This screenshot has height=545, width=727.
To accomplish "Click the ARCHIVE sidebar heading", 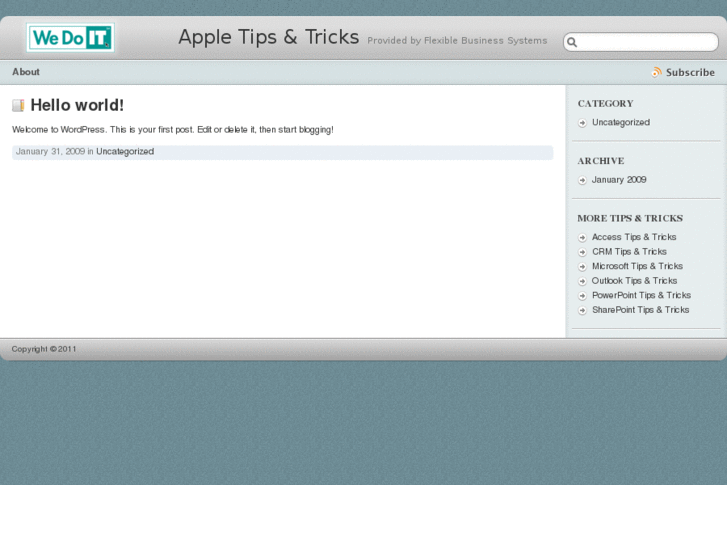I will [x=600, y=161].
